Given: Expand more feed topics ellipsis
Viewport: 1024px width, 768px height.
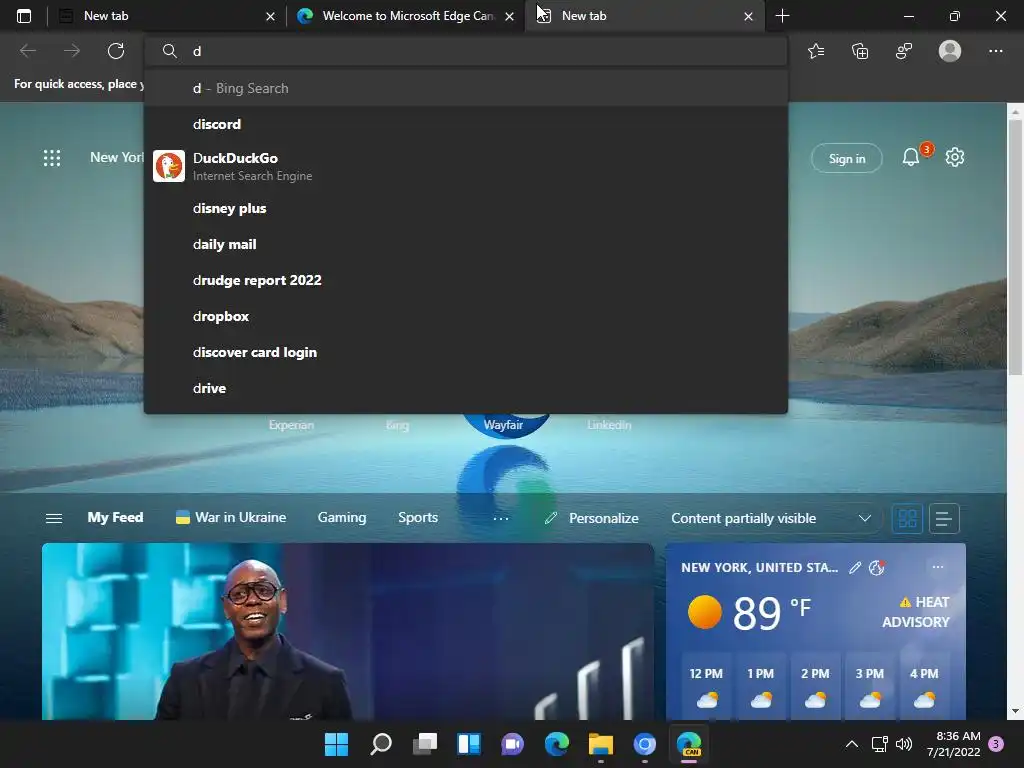Looking at the screenshot, I should click(501, 519).
